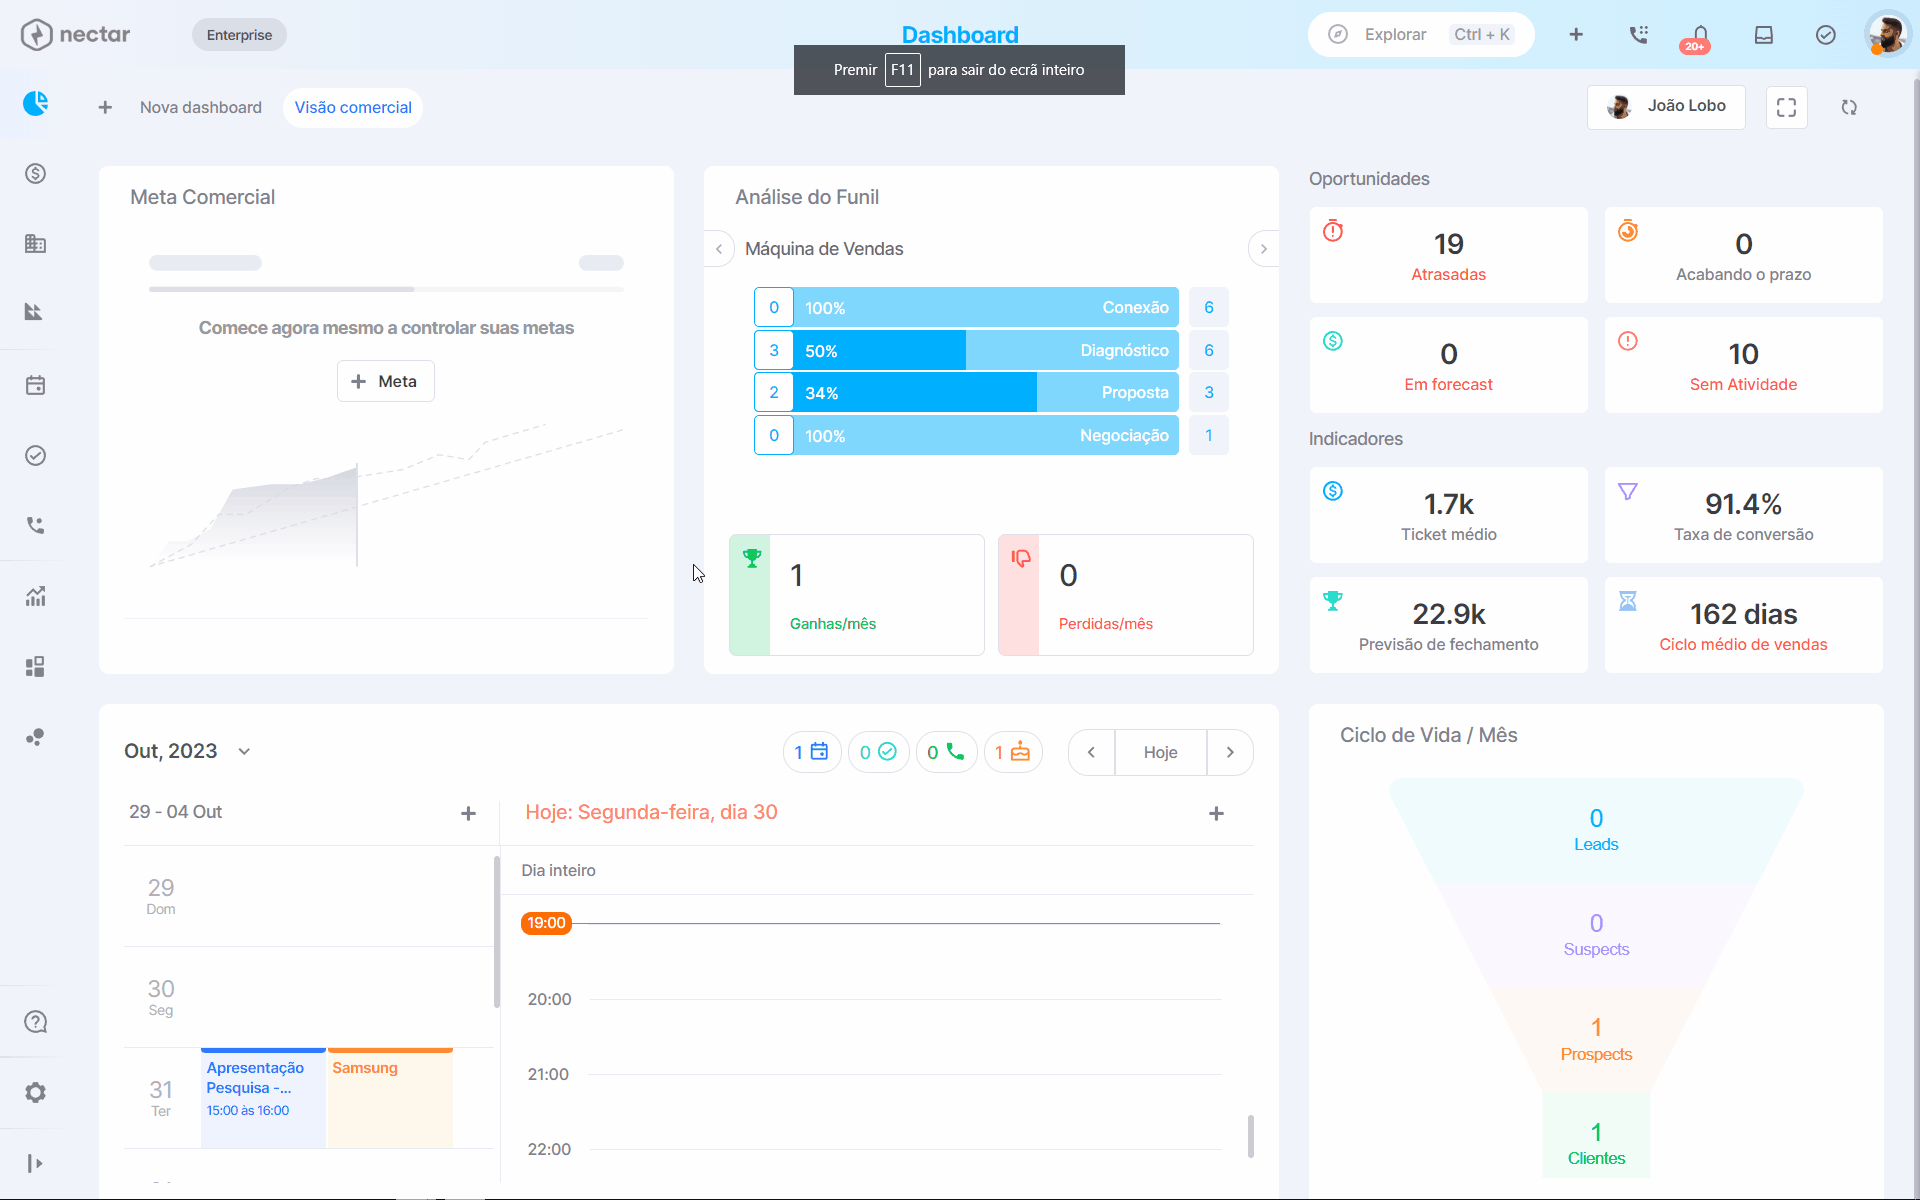Click the notifications bell with 20+ badge
1920x1200 pixels.
1700,36
